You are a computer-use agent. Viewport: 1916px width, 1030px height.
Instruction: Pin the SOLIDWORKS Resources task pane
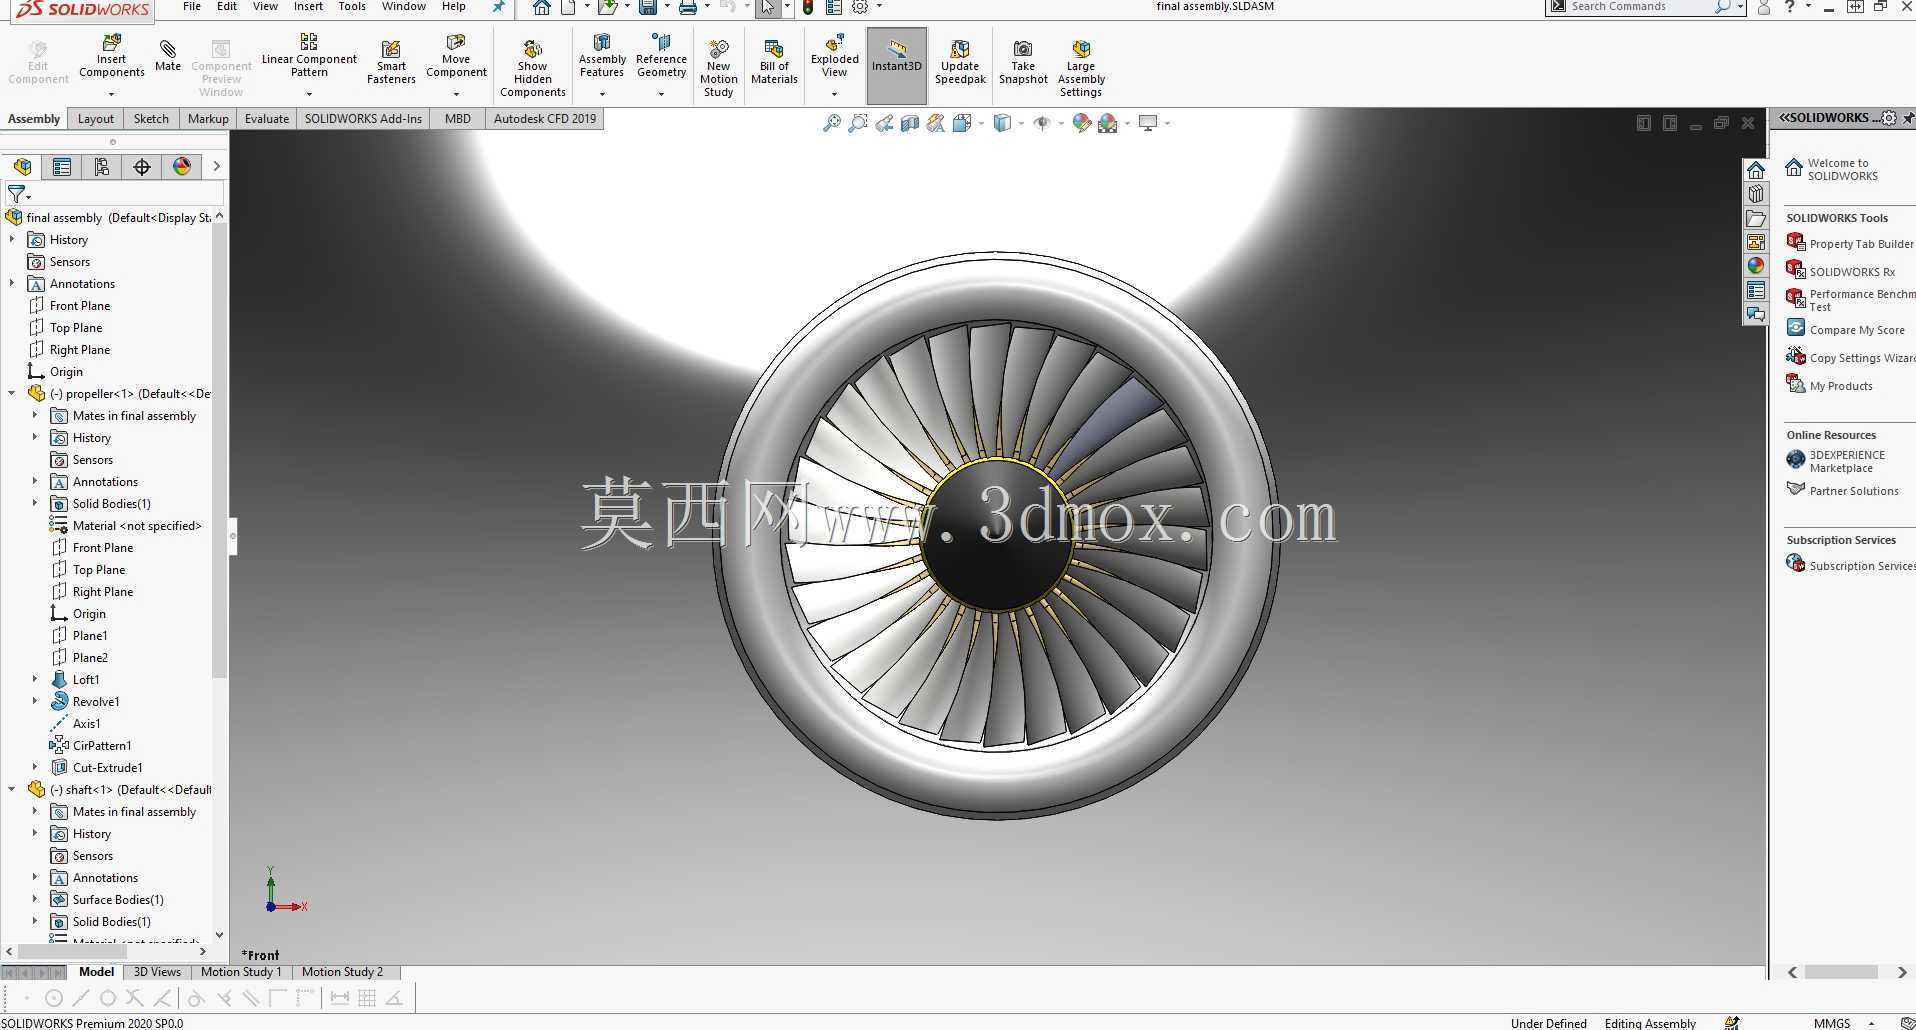pos(1908,118)
